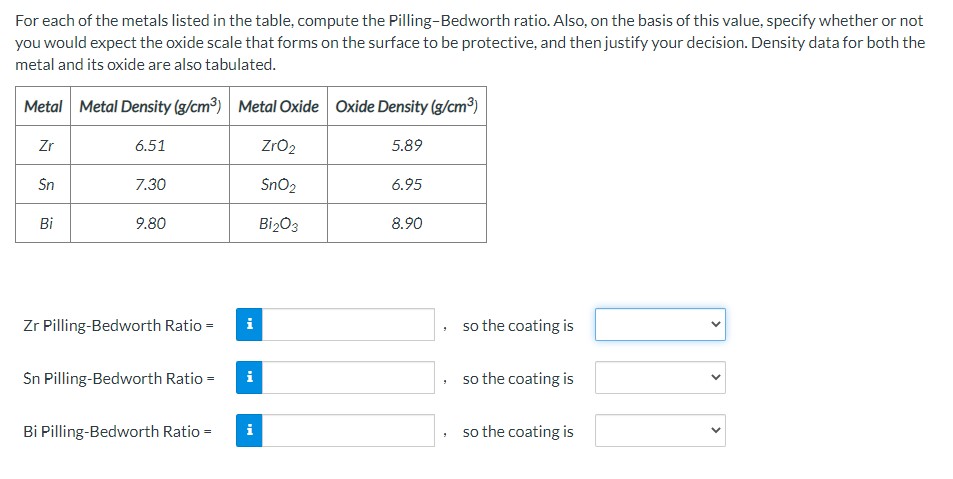
Task: Click the 8.90 oxide density value
Action: 407,224
